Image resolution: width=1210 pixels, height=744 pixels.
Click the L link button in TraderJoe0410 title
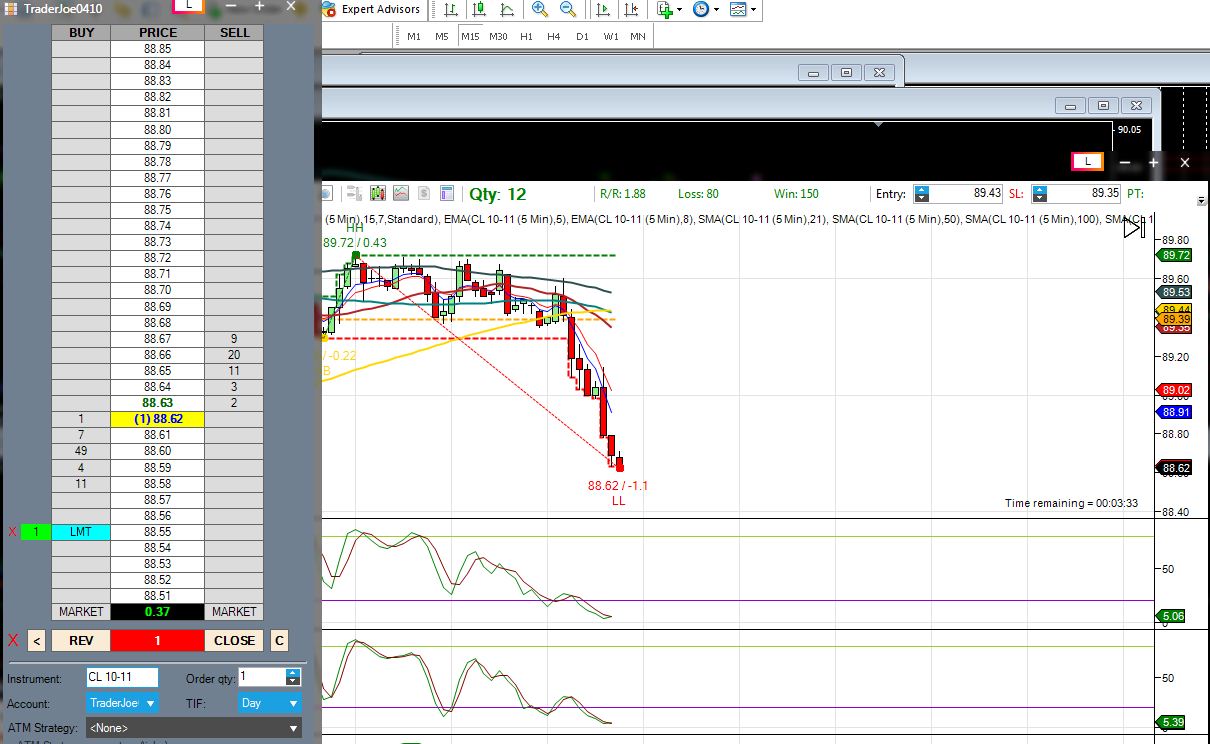(189, 5)
